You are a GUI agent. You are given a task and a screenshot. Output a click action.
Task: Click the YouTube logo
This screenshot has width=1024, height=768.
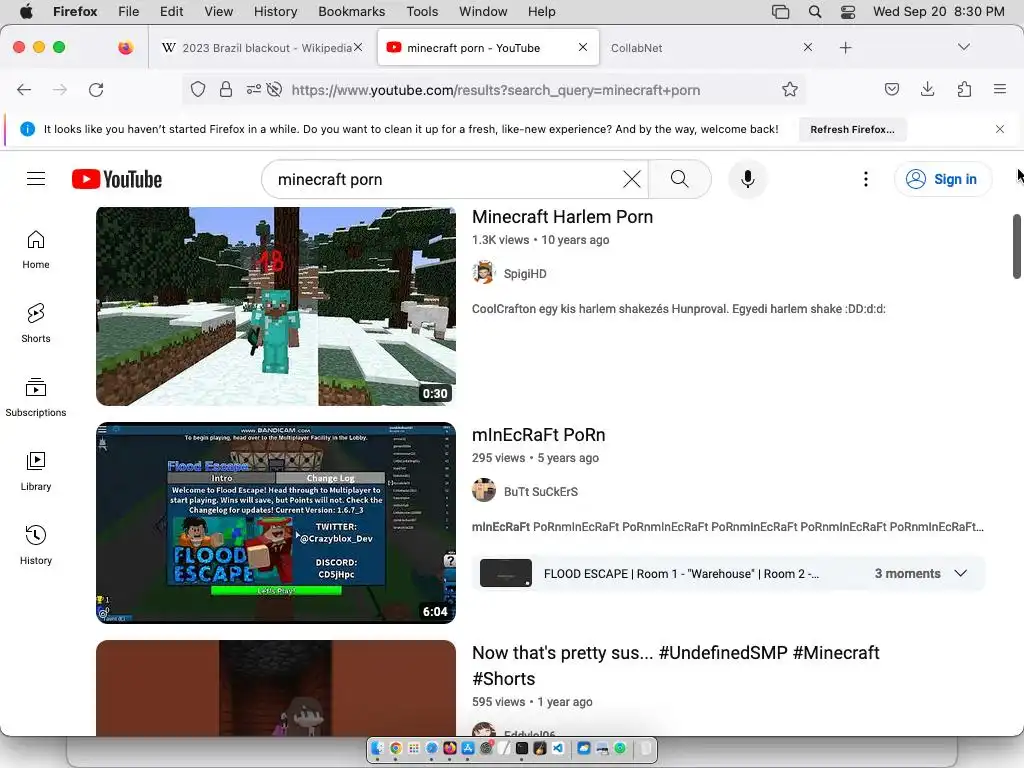(x=117, y=179)
